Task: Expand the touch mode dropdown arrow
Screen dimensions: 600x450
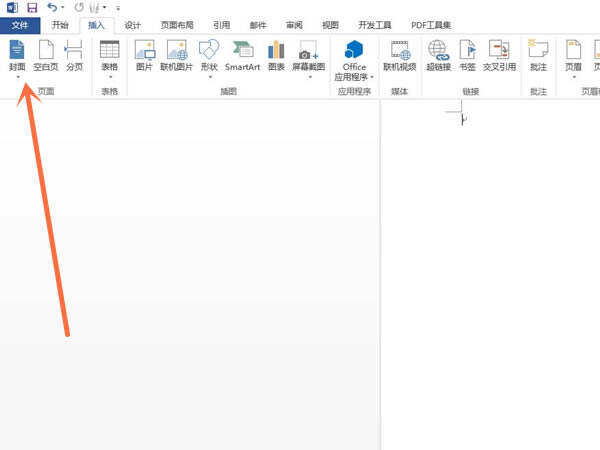Action: [x=104, y=7]
